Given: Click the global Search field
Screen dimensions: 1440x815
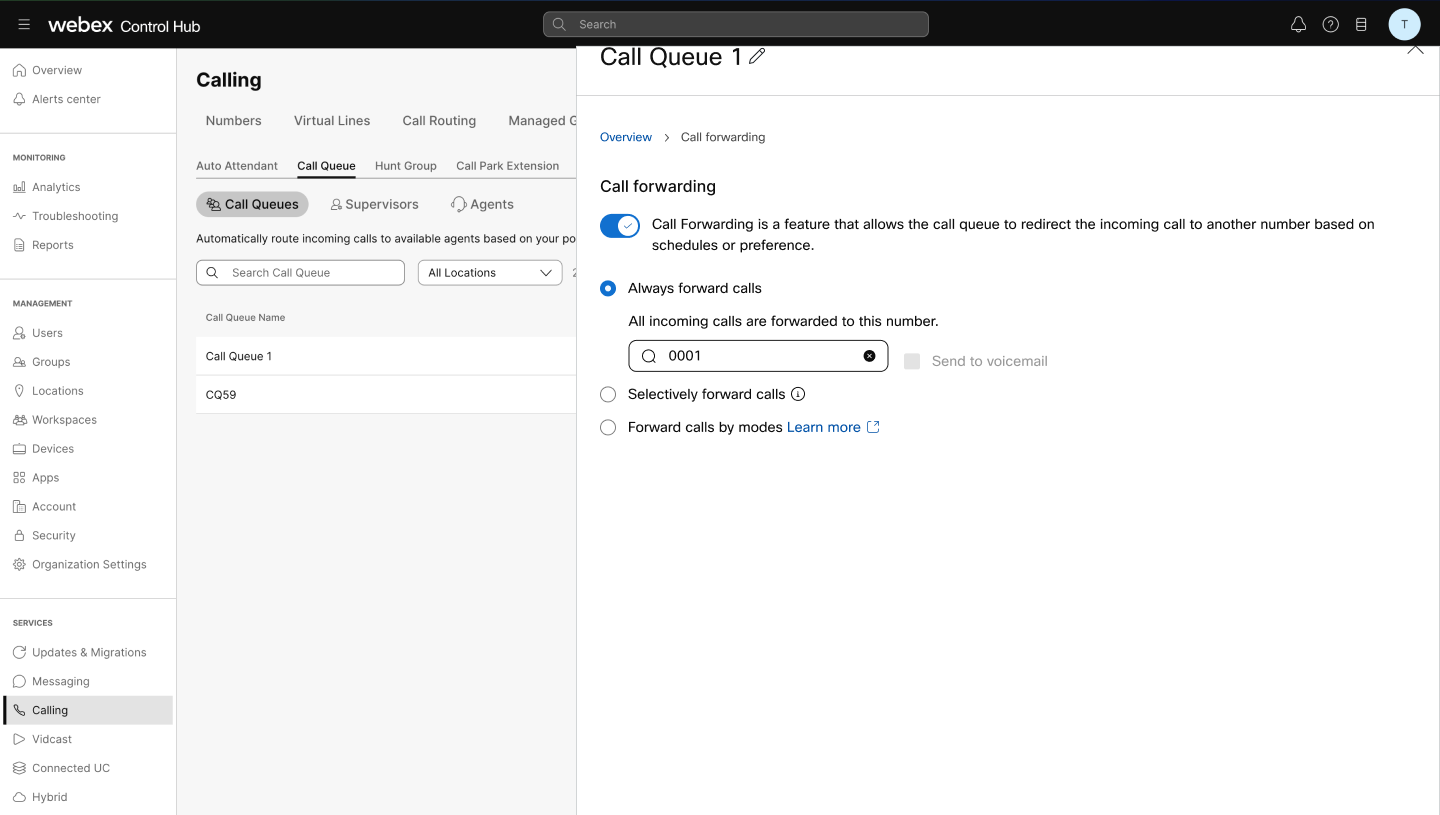Looking at the screenshot, I should pos(736,24).
